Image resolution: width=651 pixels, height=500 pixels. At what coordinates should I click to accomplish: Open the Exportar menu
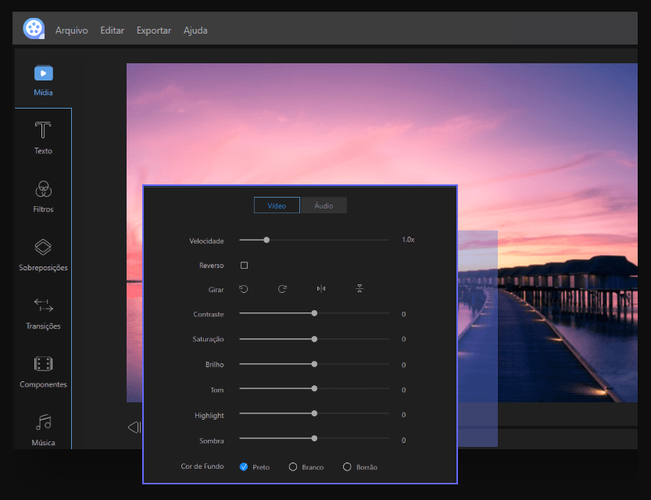(x=154, y=31)
